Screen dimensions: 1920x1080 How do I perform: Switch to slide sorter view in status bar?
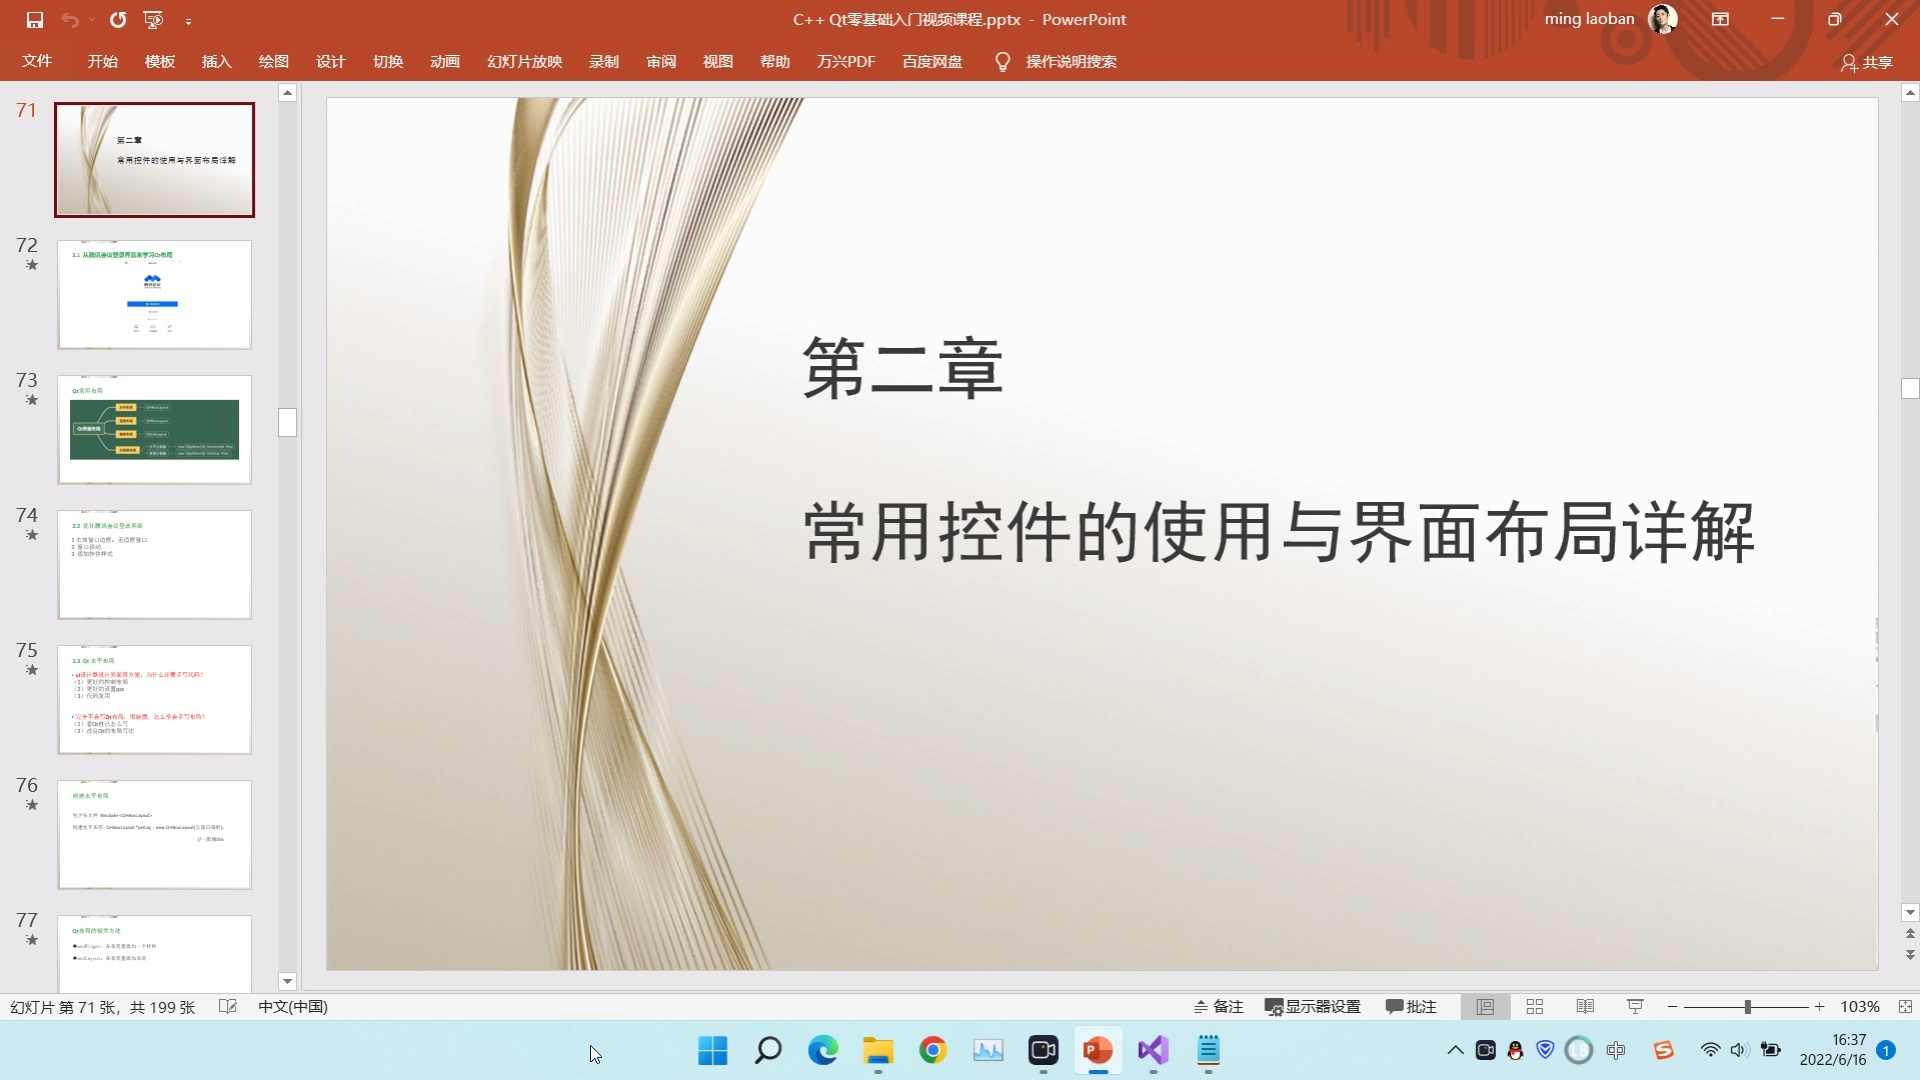[x=1535, y=1007]
